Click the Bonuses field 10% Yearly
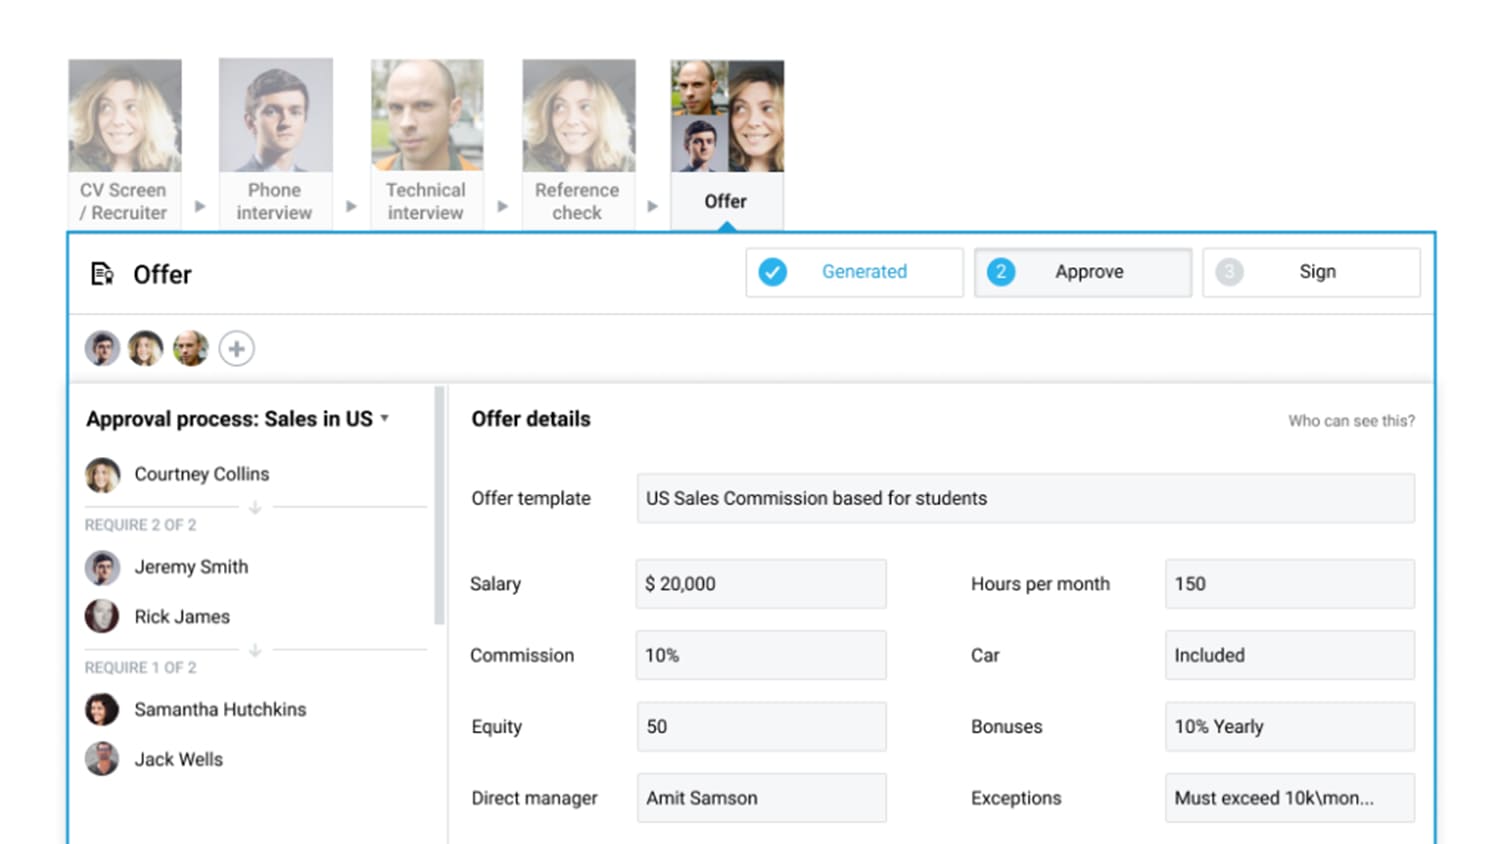The width and height of the screenshot is (1500, 844). click(x=1290, y=727)
